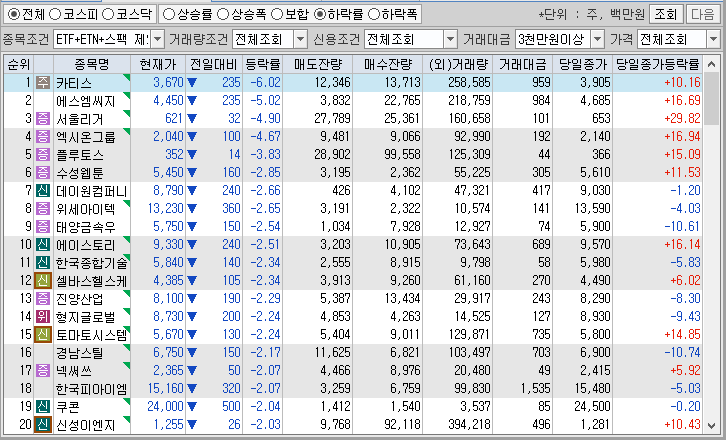This screenshot has height=440, width=726.
Task: Select stock name 카티스
Action: (x=74, y=83)
